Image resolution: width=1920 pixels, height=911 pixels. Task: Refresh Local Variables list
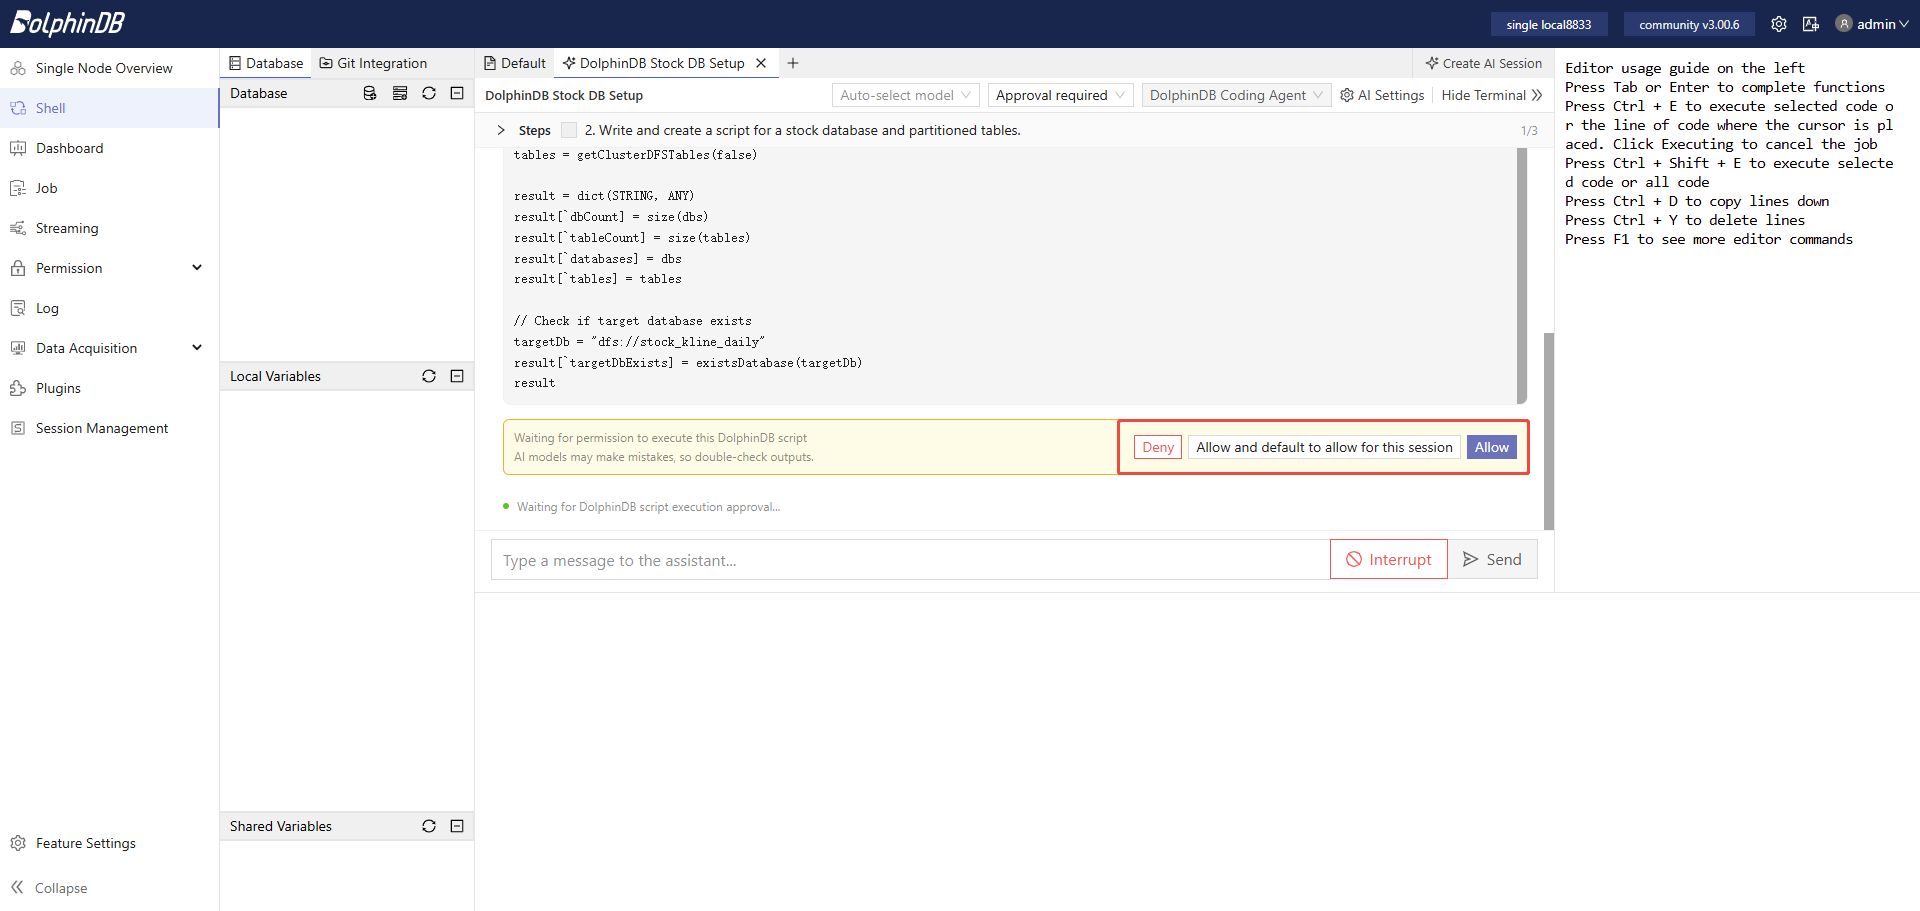[x=429, y=376]
